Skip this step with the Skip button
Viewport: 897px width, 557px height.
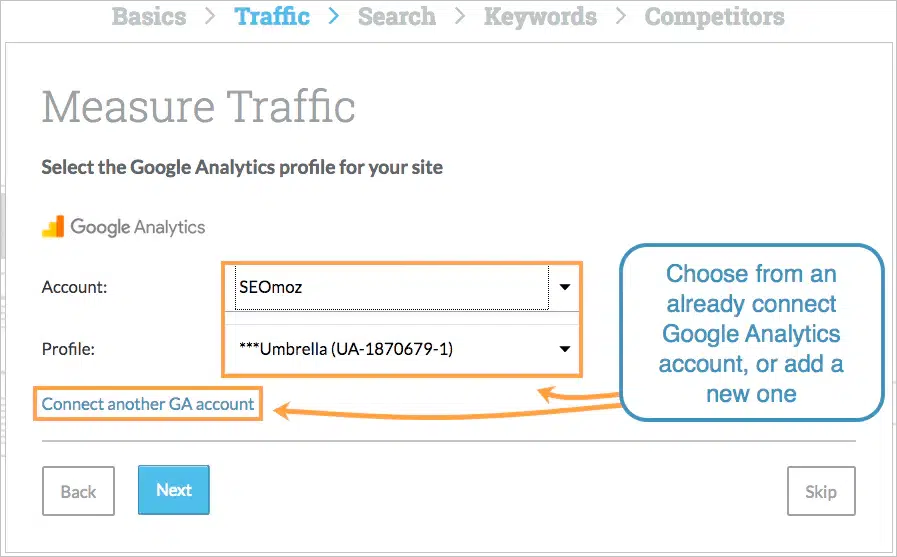[x=820, y=491]
